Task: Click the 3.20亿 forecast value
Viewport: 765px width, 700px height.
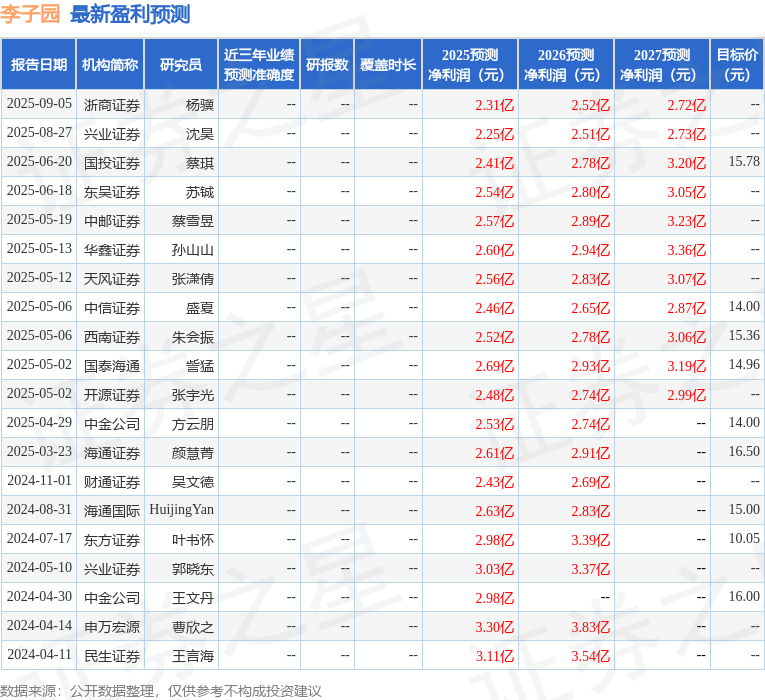Action: [x=686, y=163]
